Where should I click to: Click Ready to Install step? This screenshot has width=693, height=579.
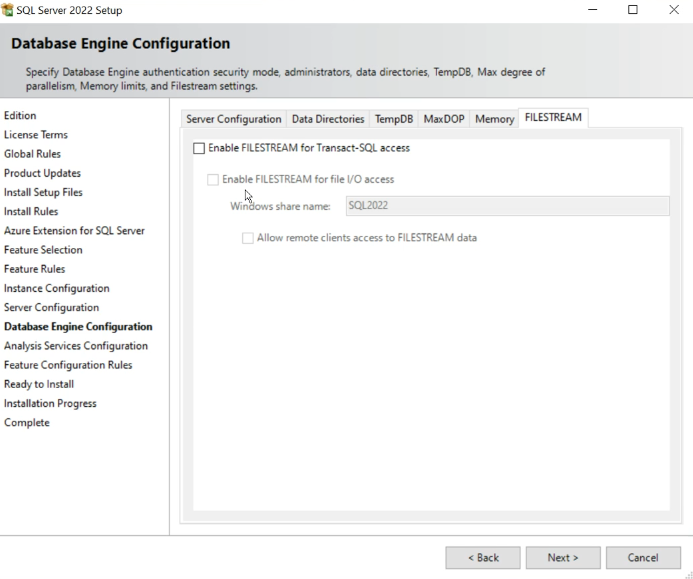39,385
